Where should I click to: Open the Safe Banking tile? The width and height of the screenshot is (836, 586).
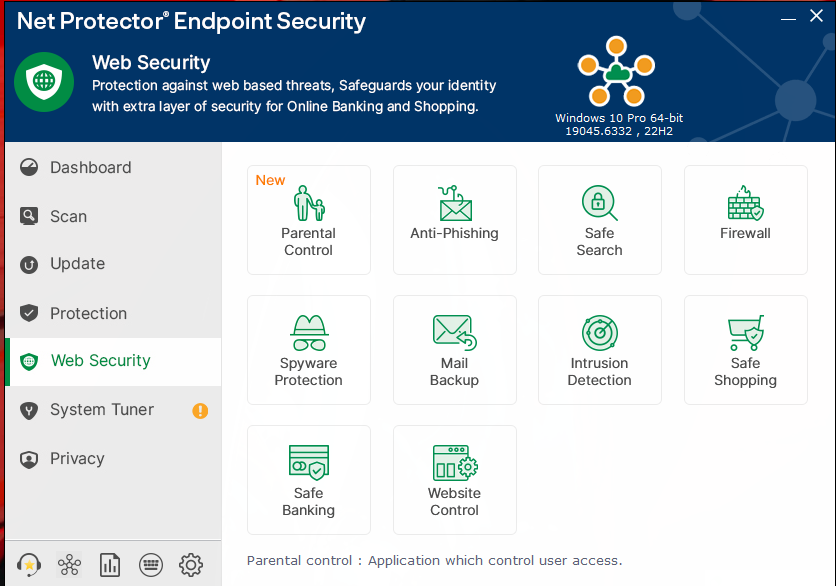click(308, 479)
